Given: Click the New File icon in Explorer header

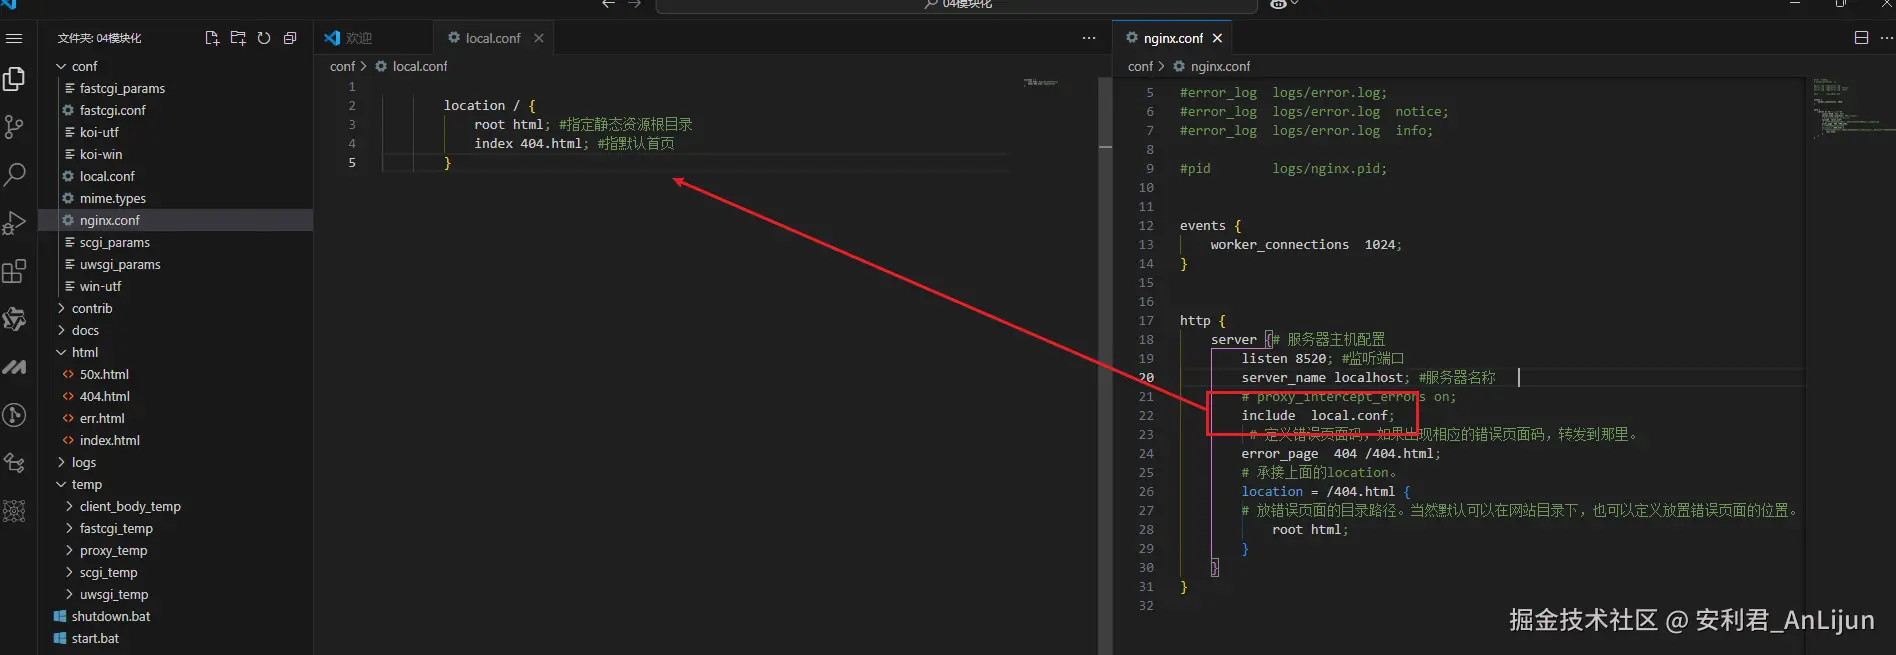Looking at the screenshot, I should click(212, 38).
